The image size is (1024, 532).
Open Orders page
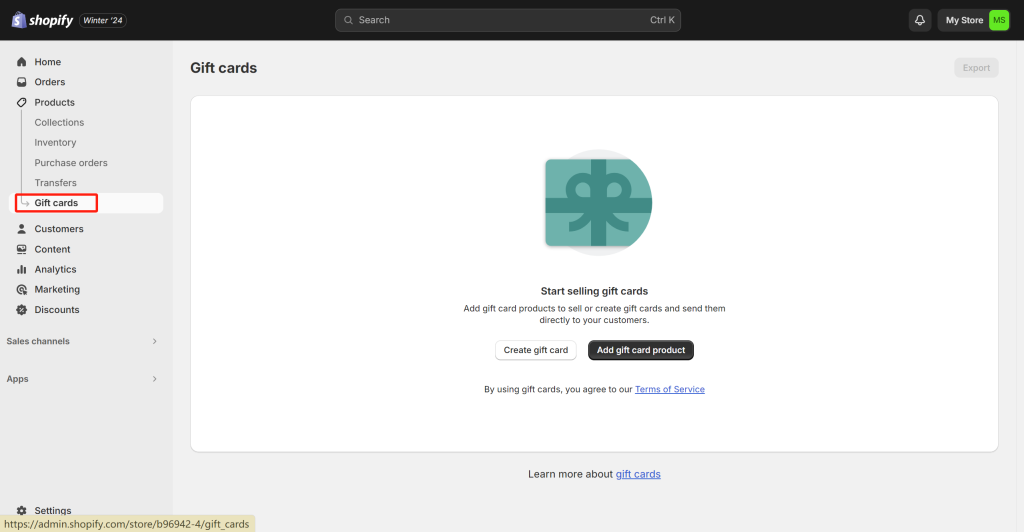(50, 82)
